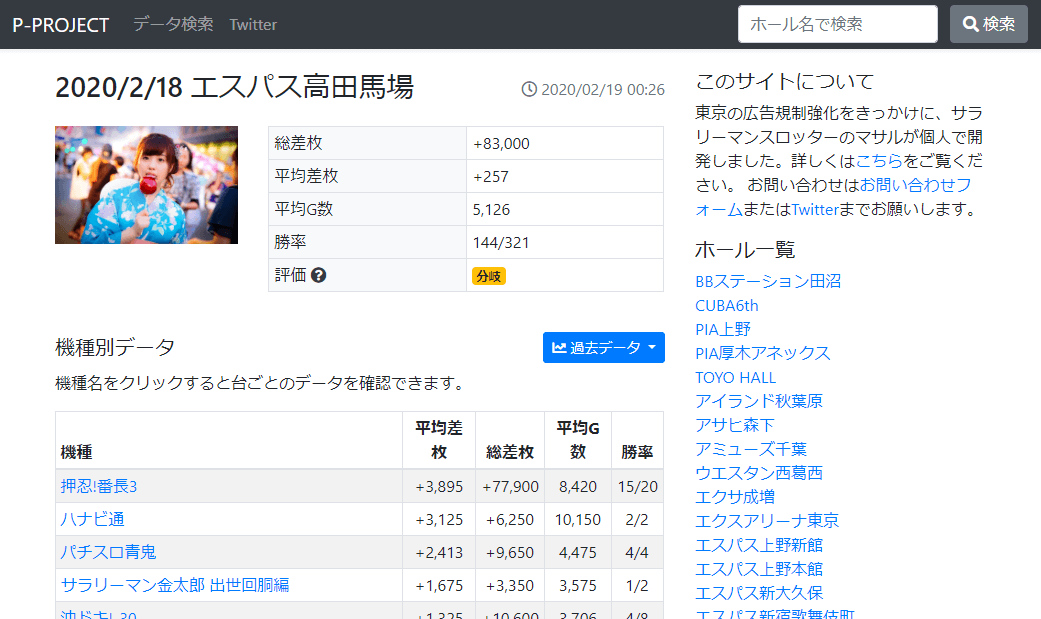Select the 5,126 average games value
This screenshot has width=1041, height=619.
point(491,210)
